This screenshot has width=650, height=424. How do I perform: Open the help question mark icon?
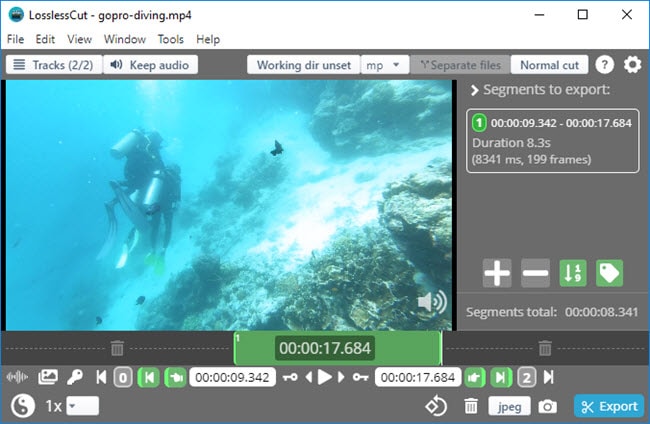(604, 65)
